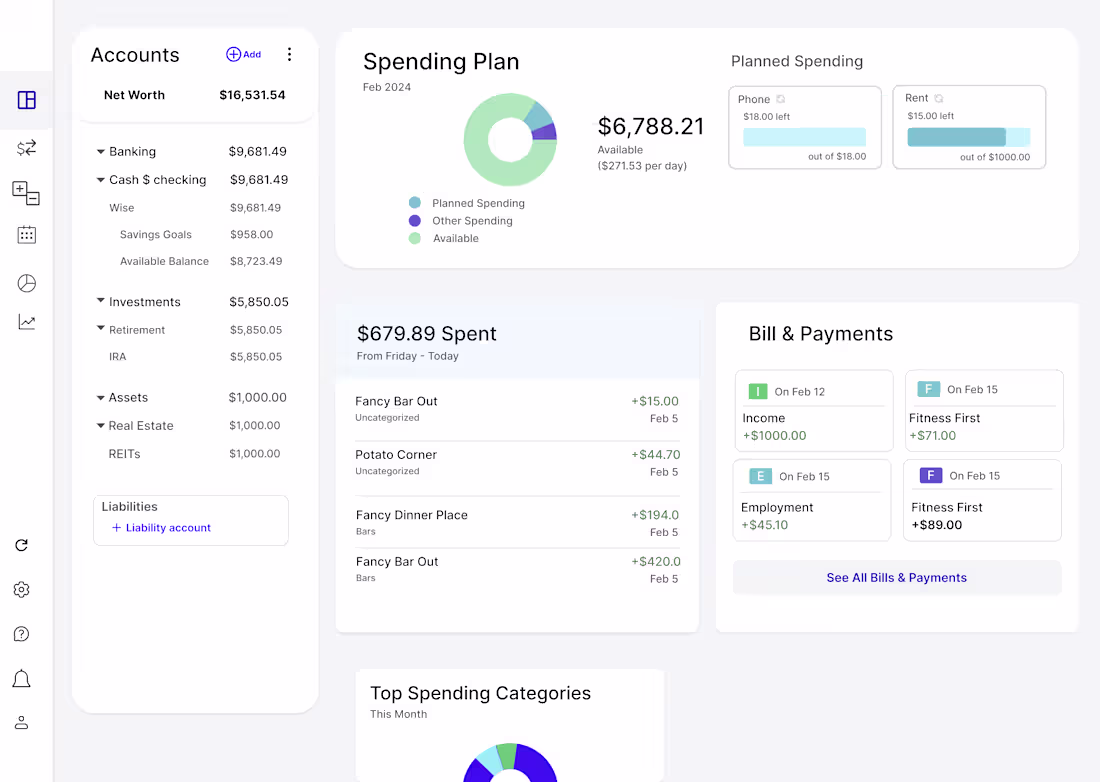Click the three-dot Accounts menu
Viewport: 1100px width, 782px height.
tap(290, 55)
